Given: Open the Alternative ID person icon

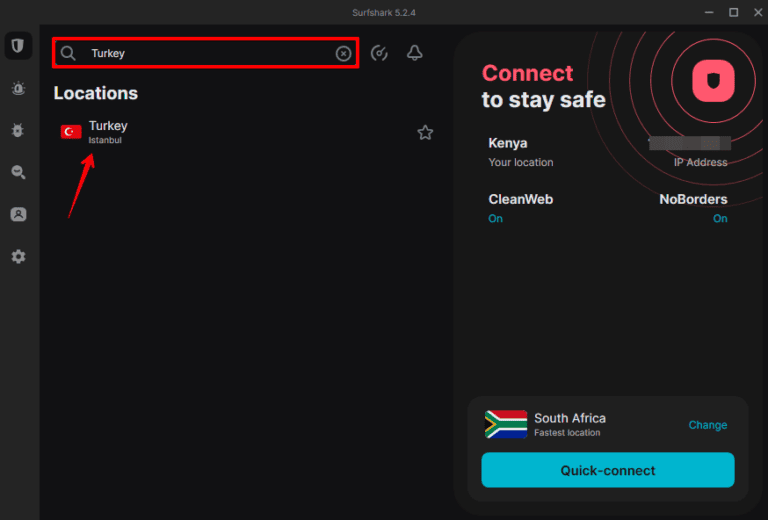Looking at the screenshot, I should [x=18, y=215].
